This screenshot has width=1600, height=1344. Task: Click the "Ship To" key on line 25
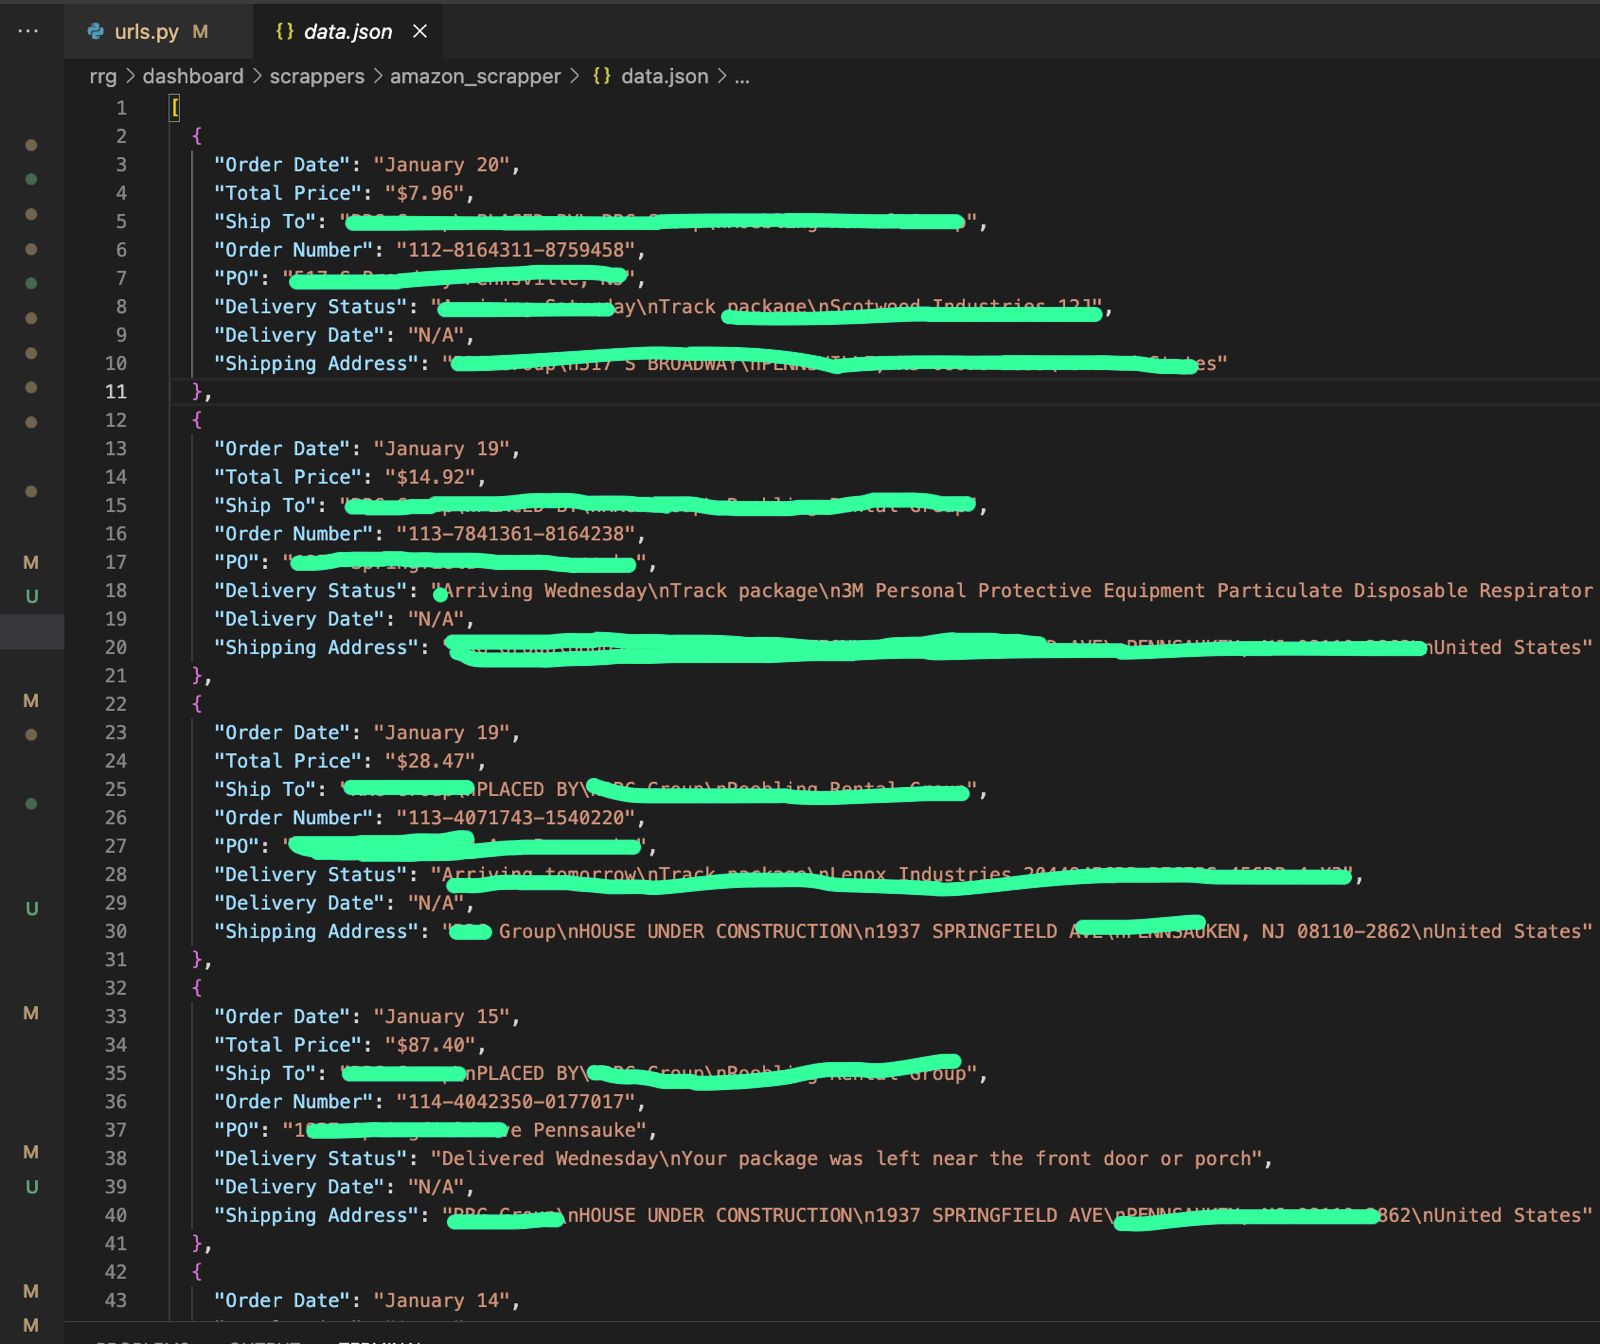point(265,790)
